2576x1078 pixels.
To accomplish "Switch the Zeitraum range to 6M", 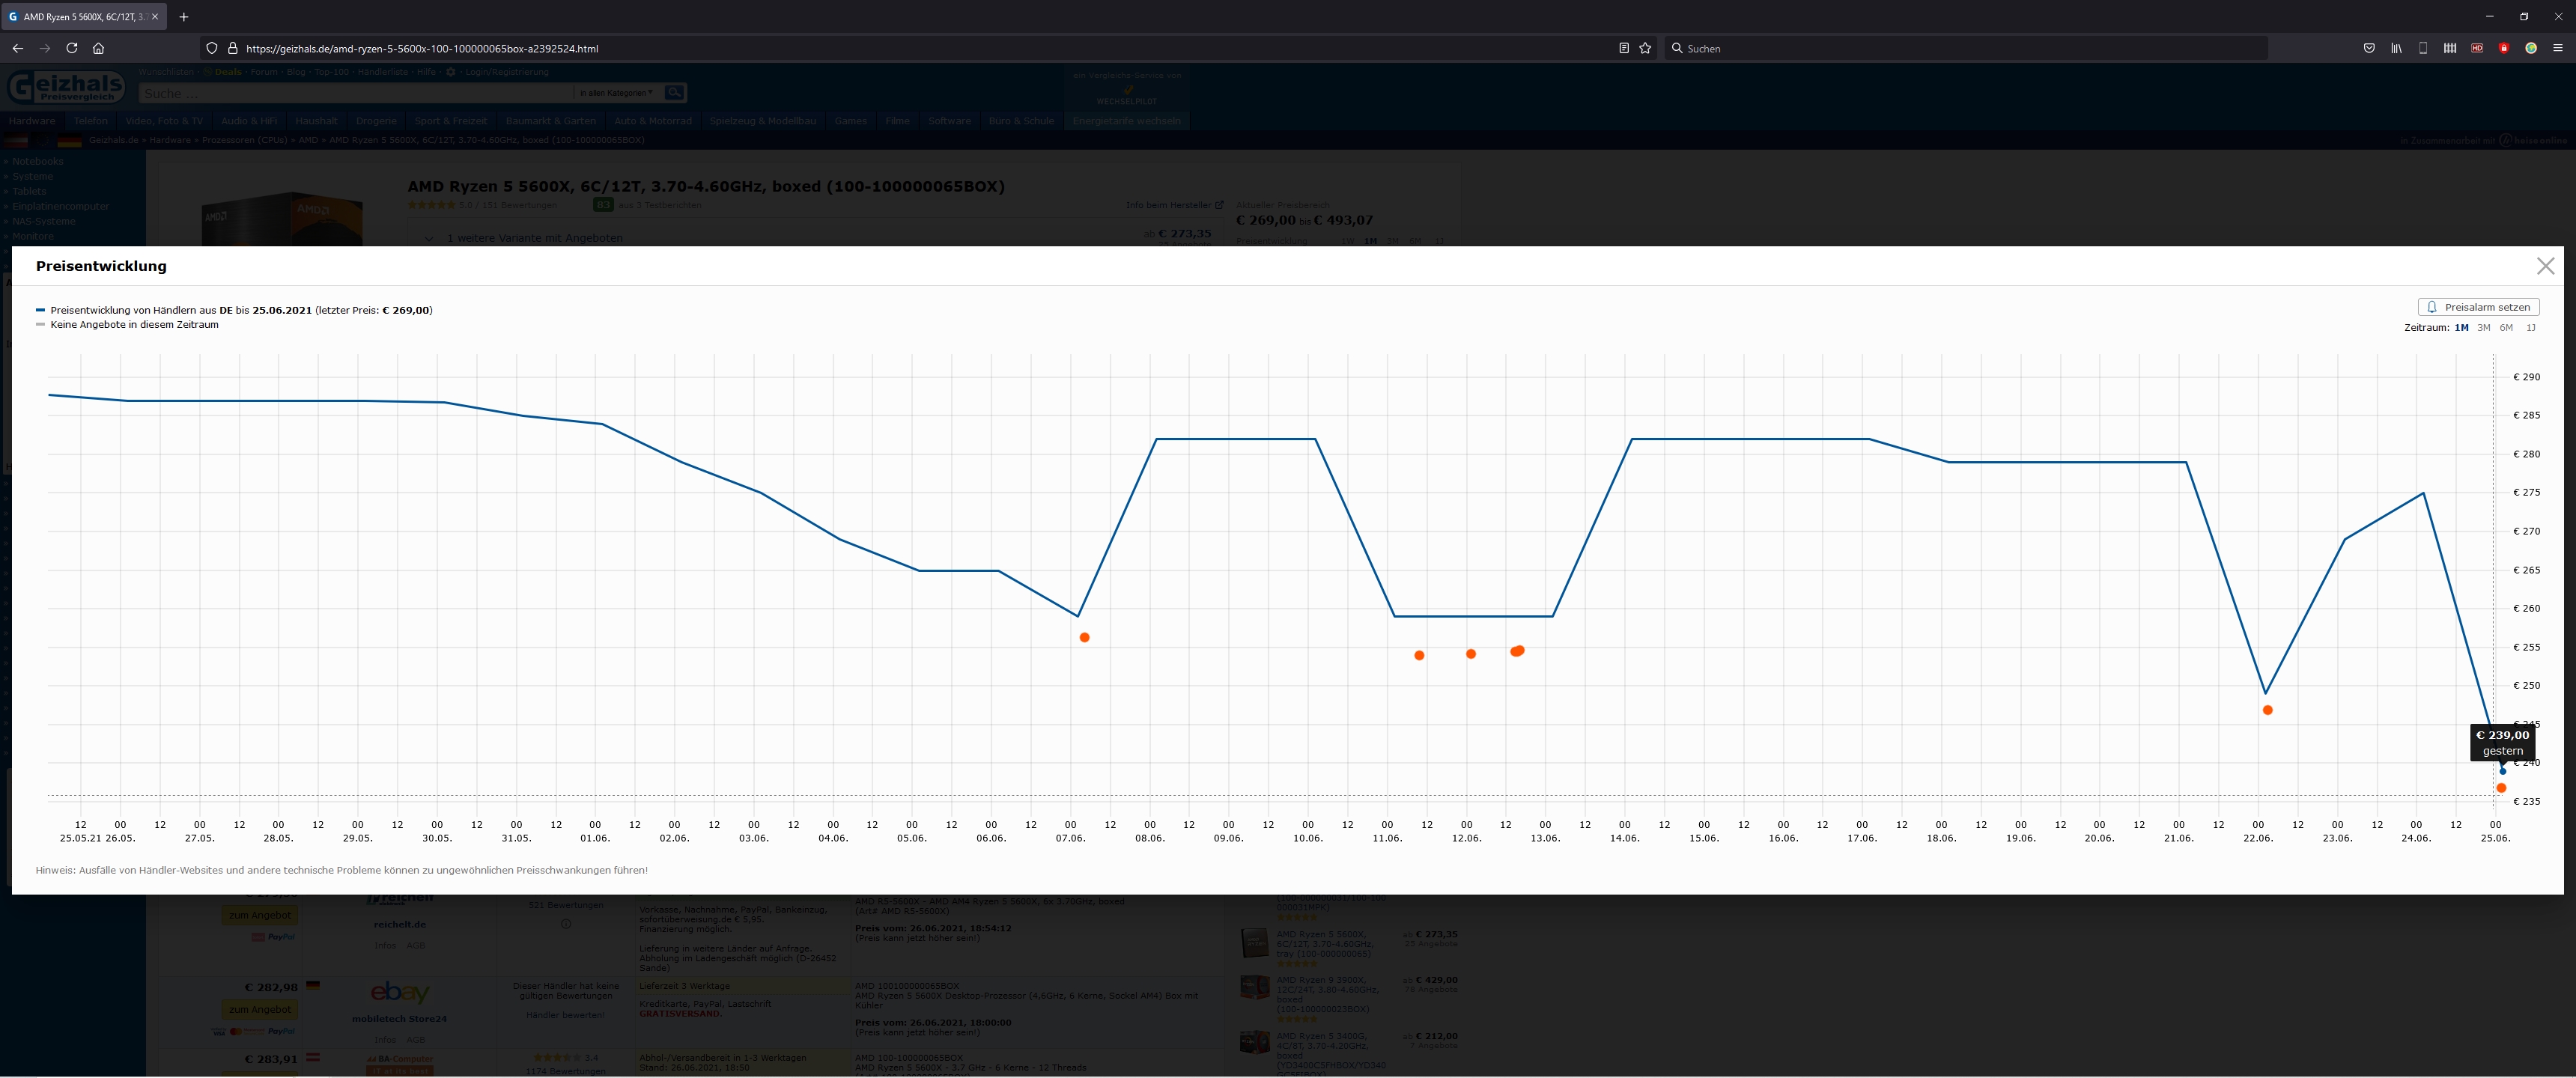I will coord(2506,328).
